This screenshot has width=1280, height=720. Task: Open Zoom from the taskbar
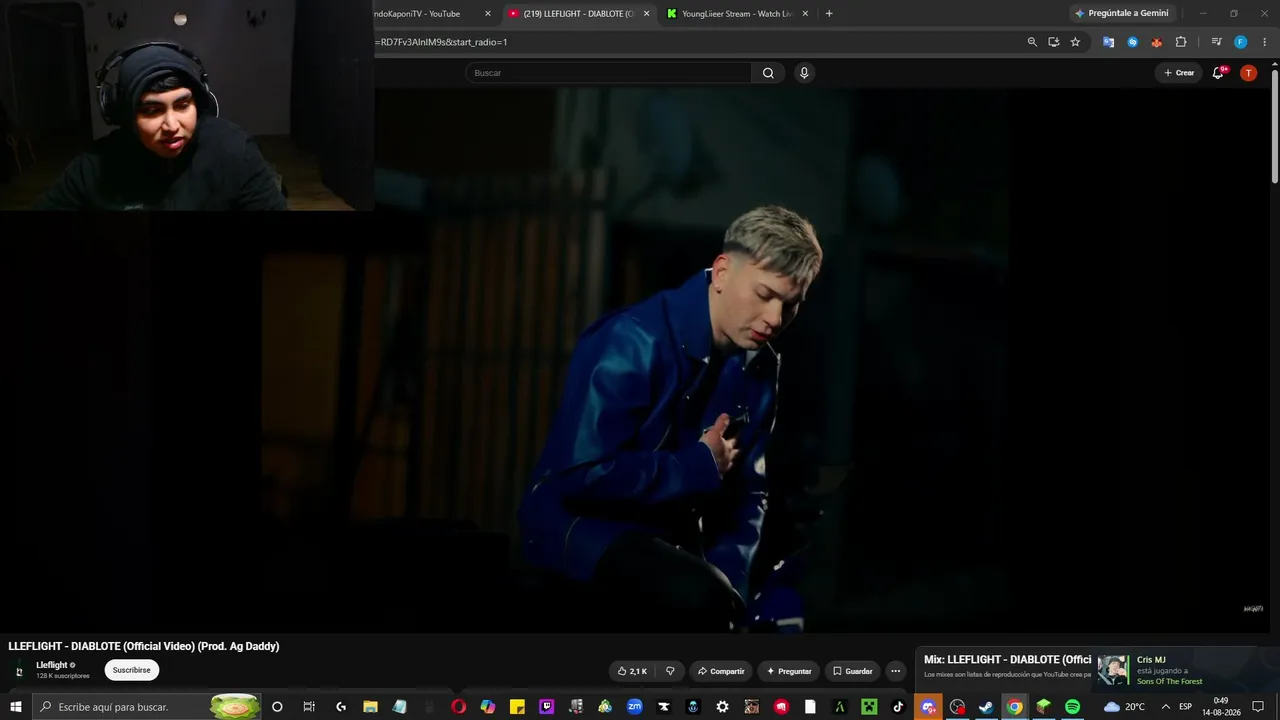(634, 707)
